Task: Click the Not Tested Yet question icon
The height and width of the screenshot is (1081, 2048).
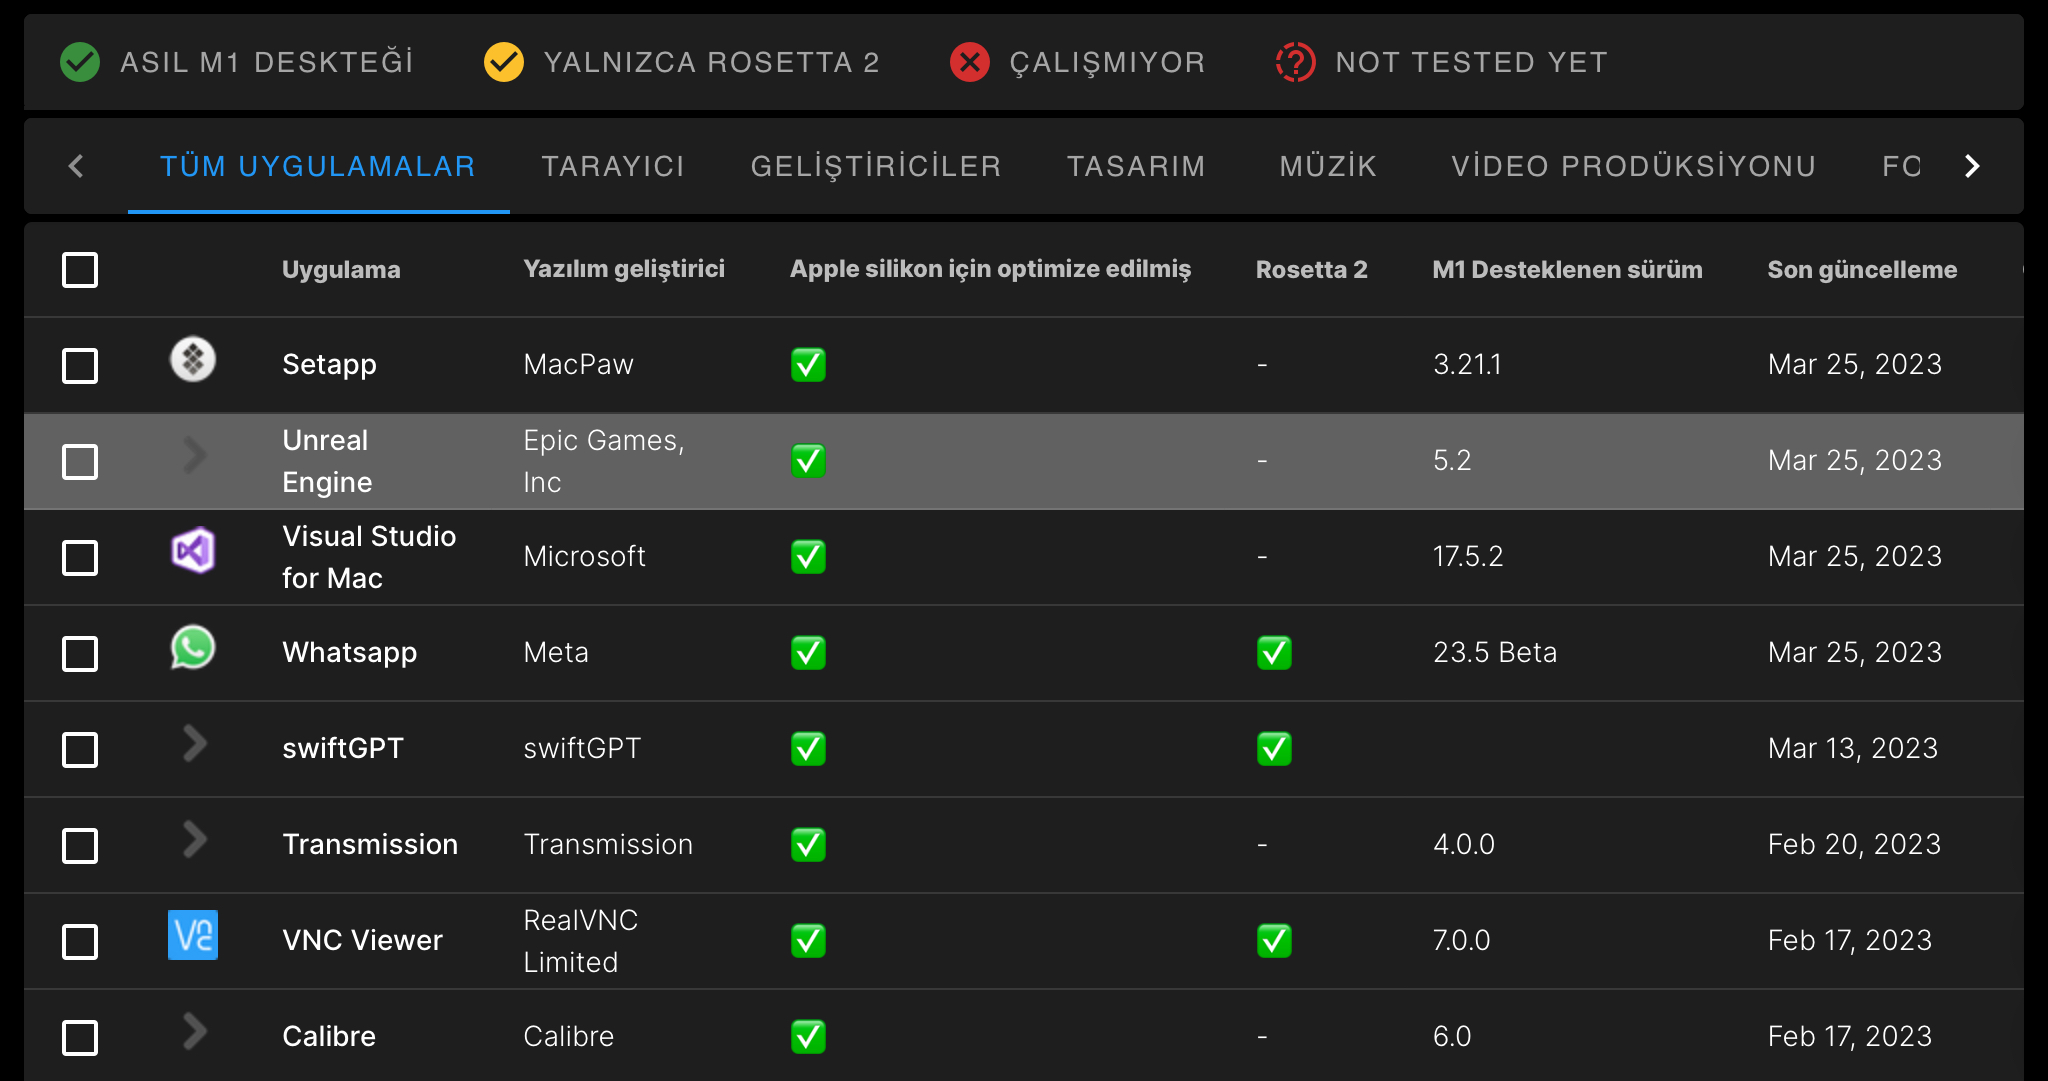Action: pyautogui.click(x=1295, y=62)
